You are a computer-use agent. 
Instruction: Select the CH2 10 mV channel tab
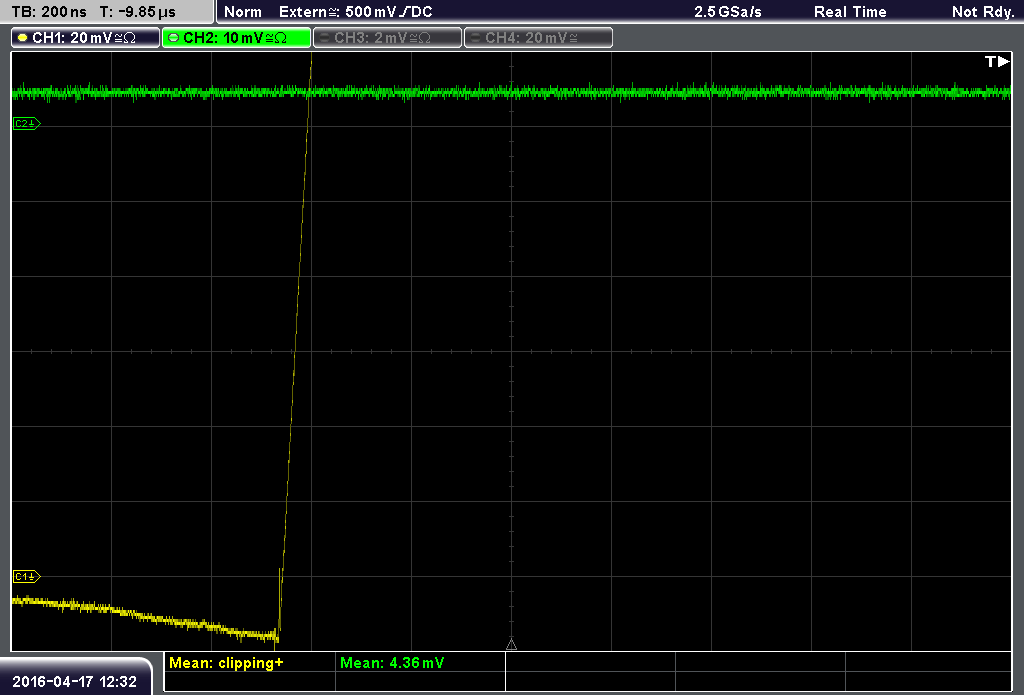click(236, 38)
